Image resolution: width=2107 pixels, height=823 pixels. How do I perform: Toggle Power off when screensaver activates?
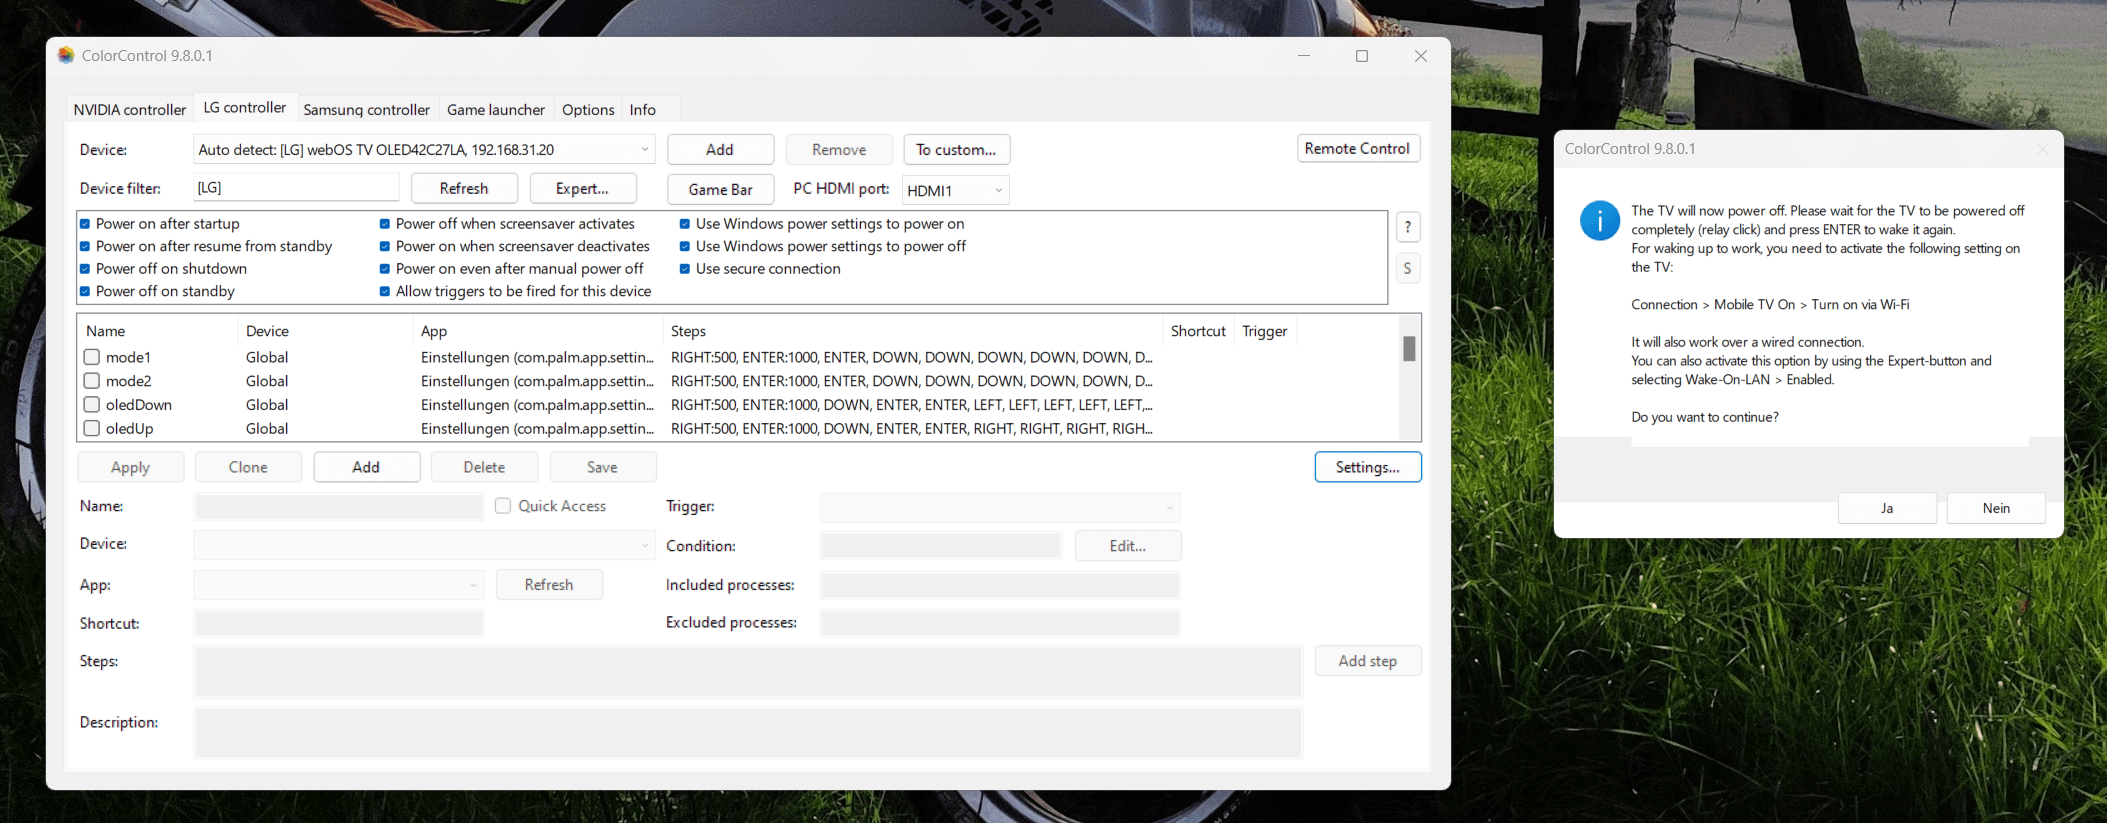[385, 224]
